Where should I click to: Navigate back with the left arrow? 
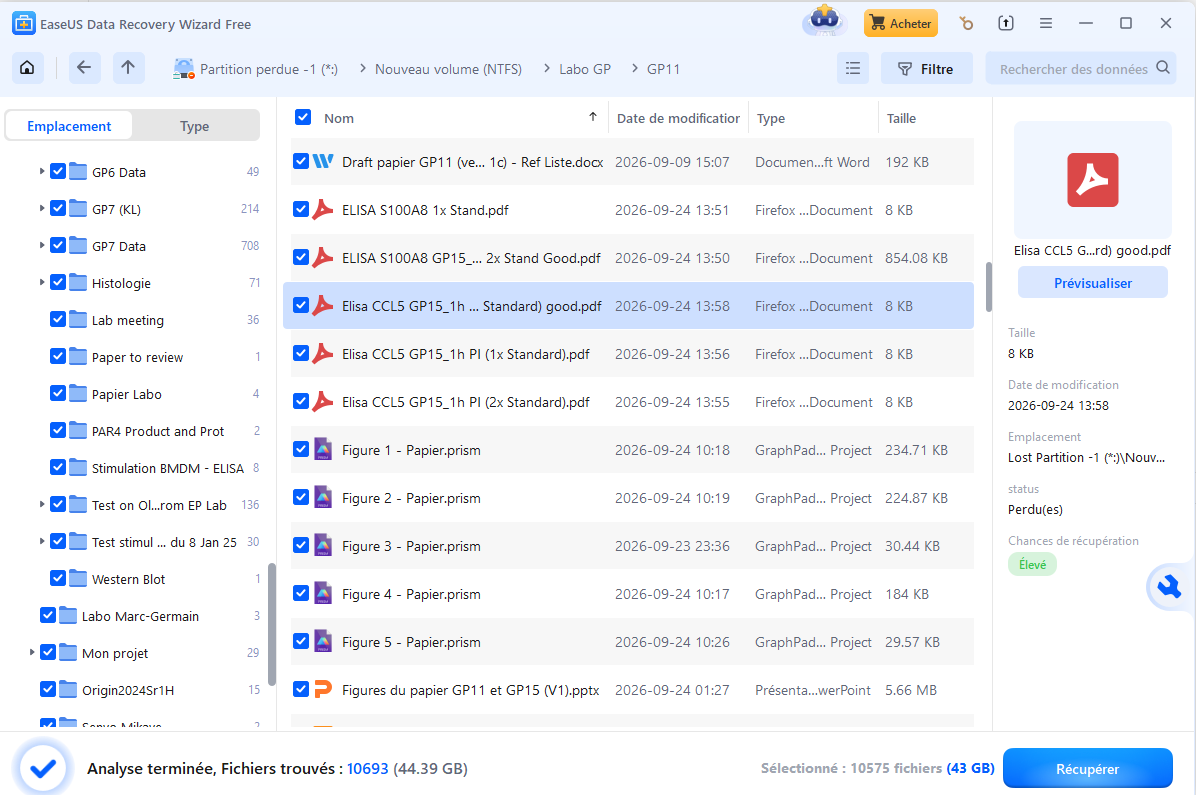click(x=84, y=68)
